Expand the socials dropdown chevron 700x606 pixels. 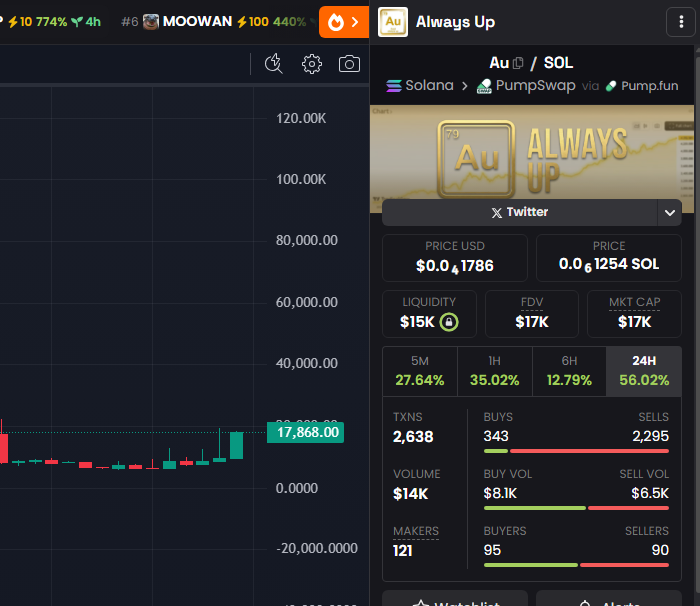point(670,213)
